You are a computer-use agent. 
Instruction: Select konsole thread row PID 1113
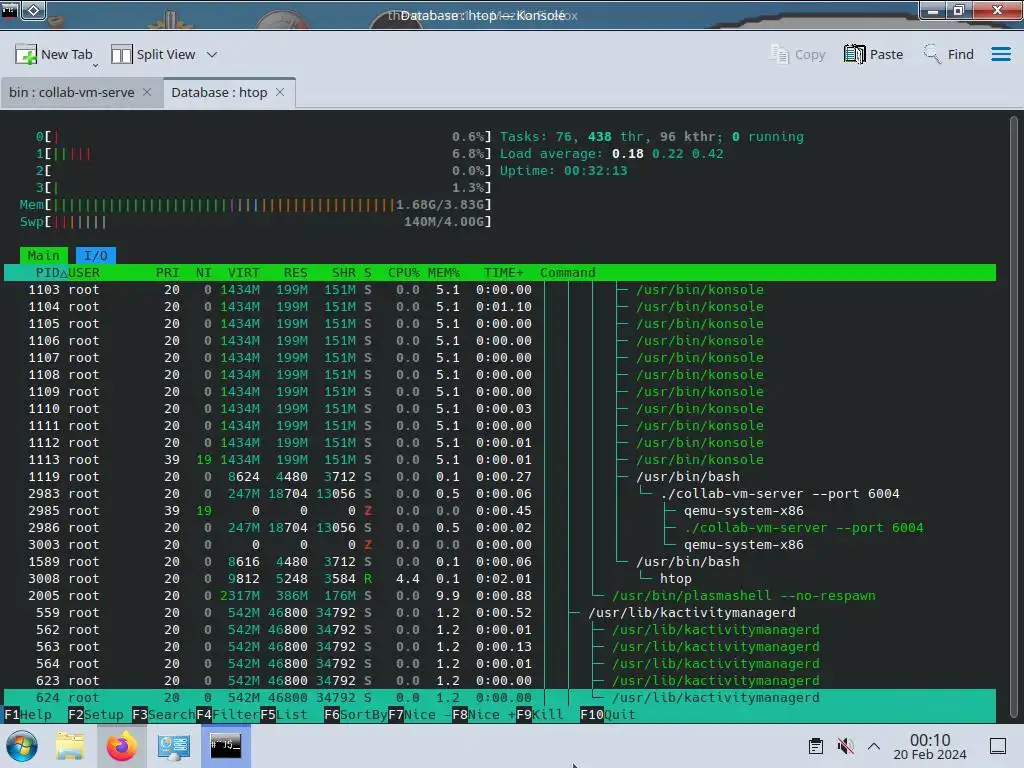(500, 460)
